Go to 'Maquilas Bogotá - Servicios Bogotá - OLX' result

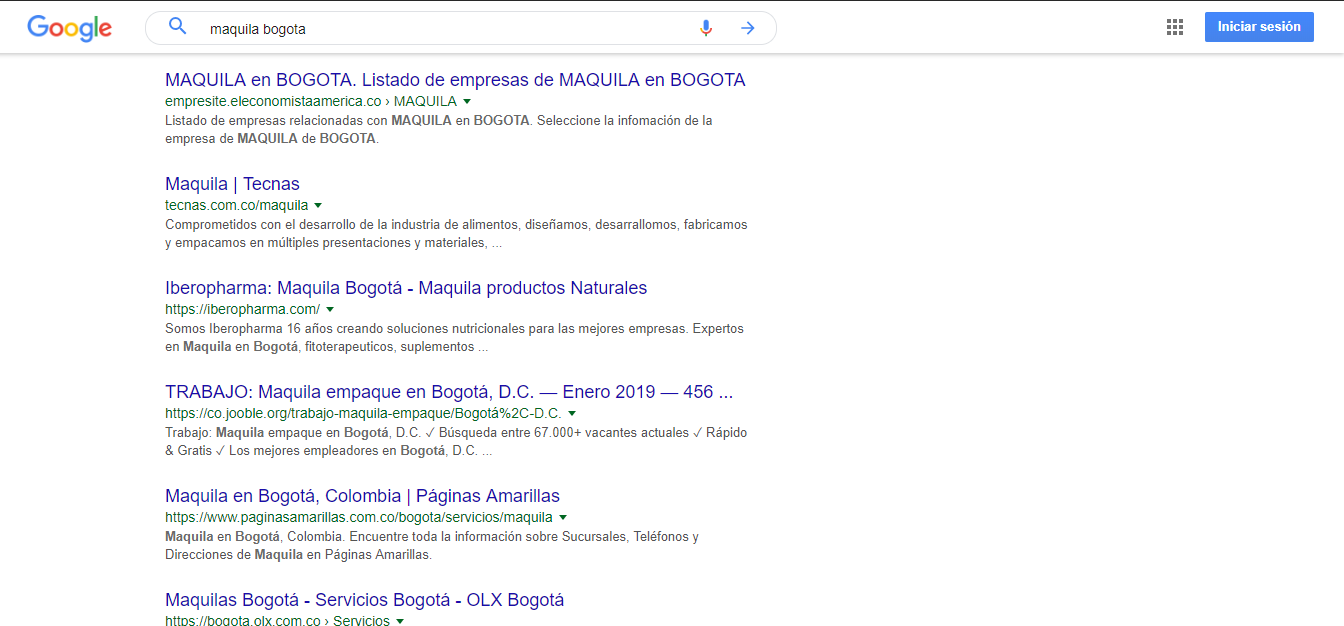tap(364, 600)
